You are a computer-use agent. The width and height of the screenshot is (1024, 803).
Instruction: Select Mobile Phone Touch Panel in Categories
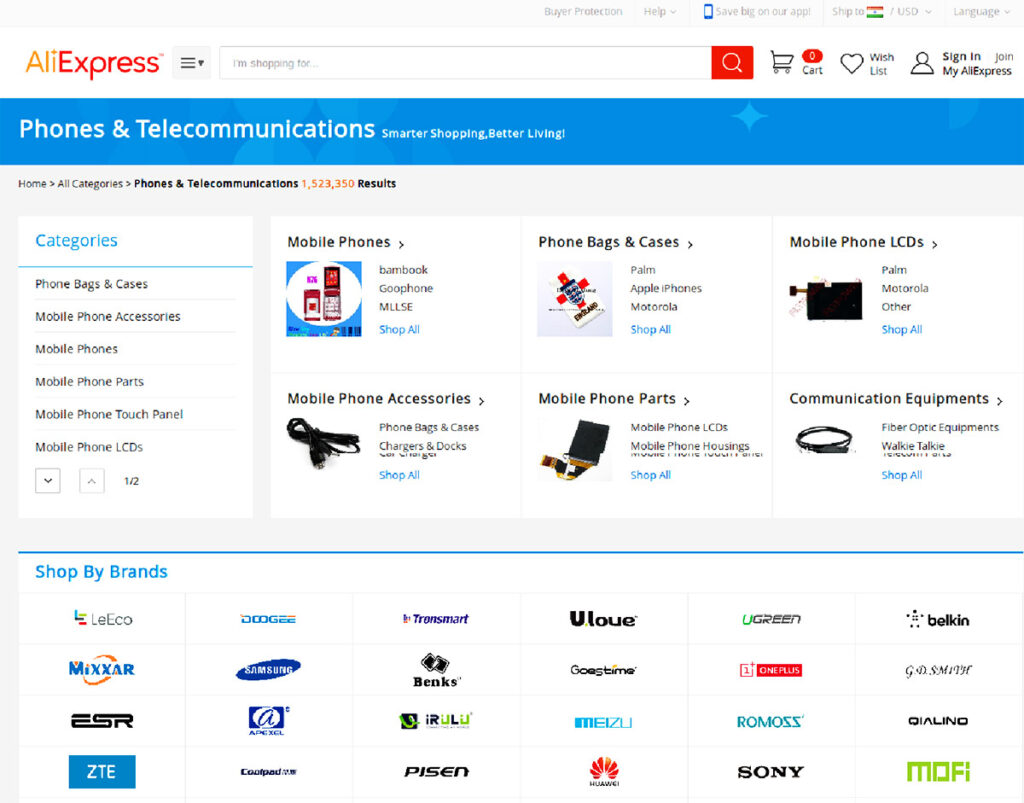(109, 414)
